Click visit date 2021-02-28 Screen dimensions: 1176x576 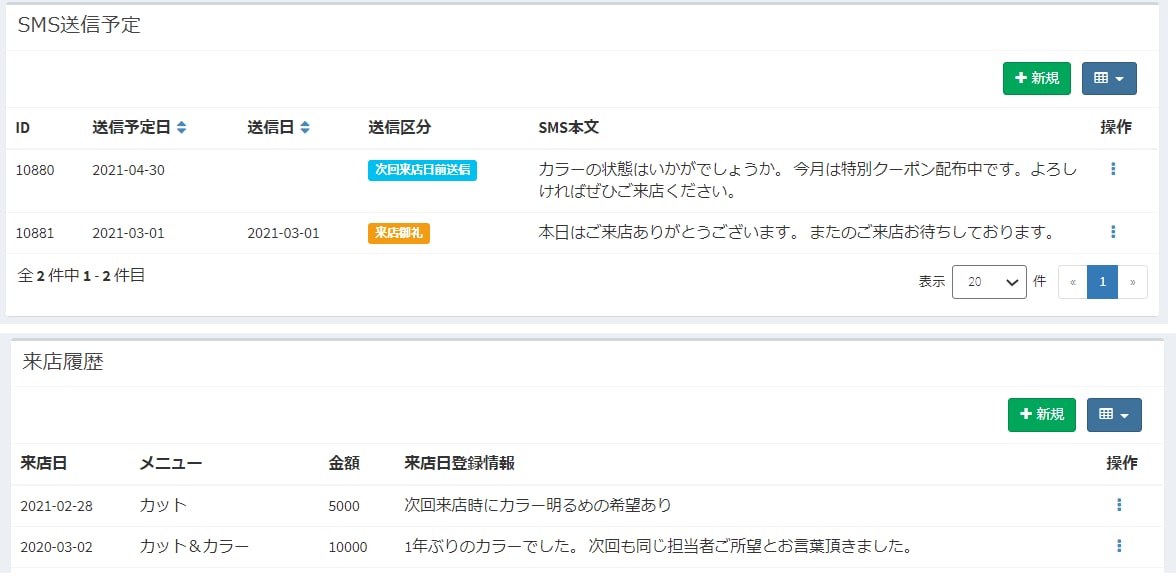[x=56, y=506]
